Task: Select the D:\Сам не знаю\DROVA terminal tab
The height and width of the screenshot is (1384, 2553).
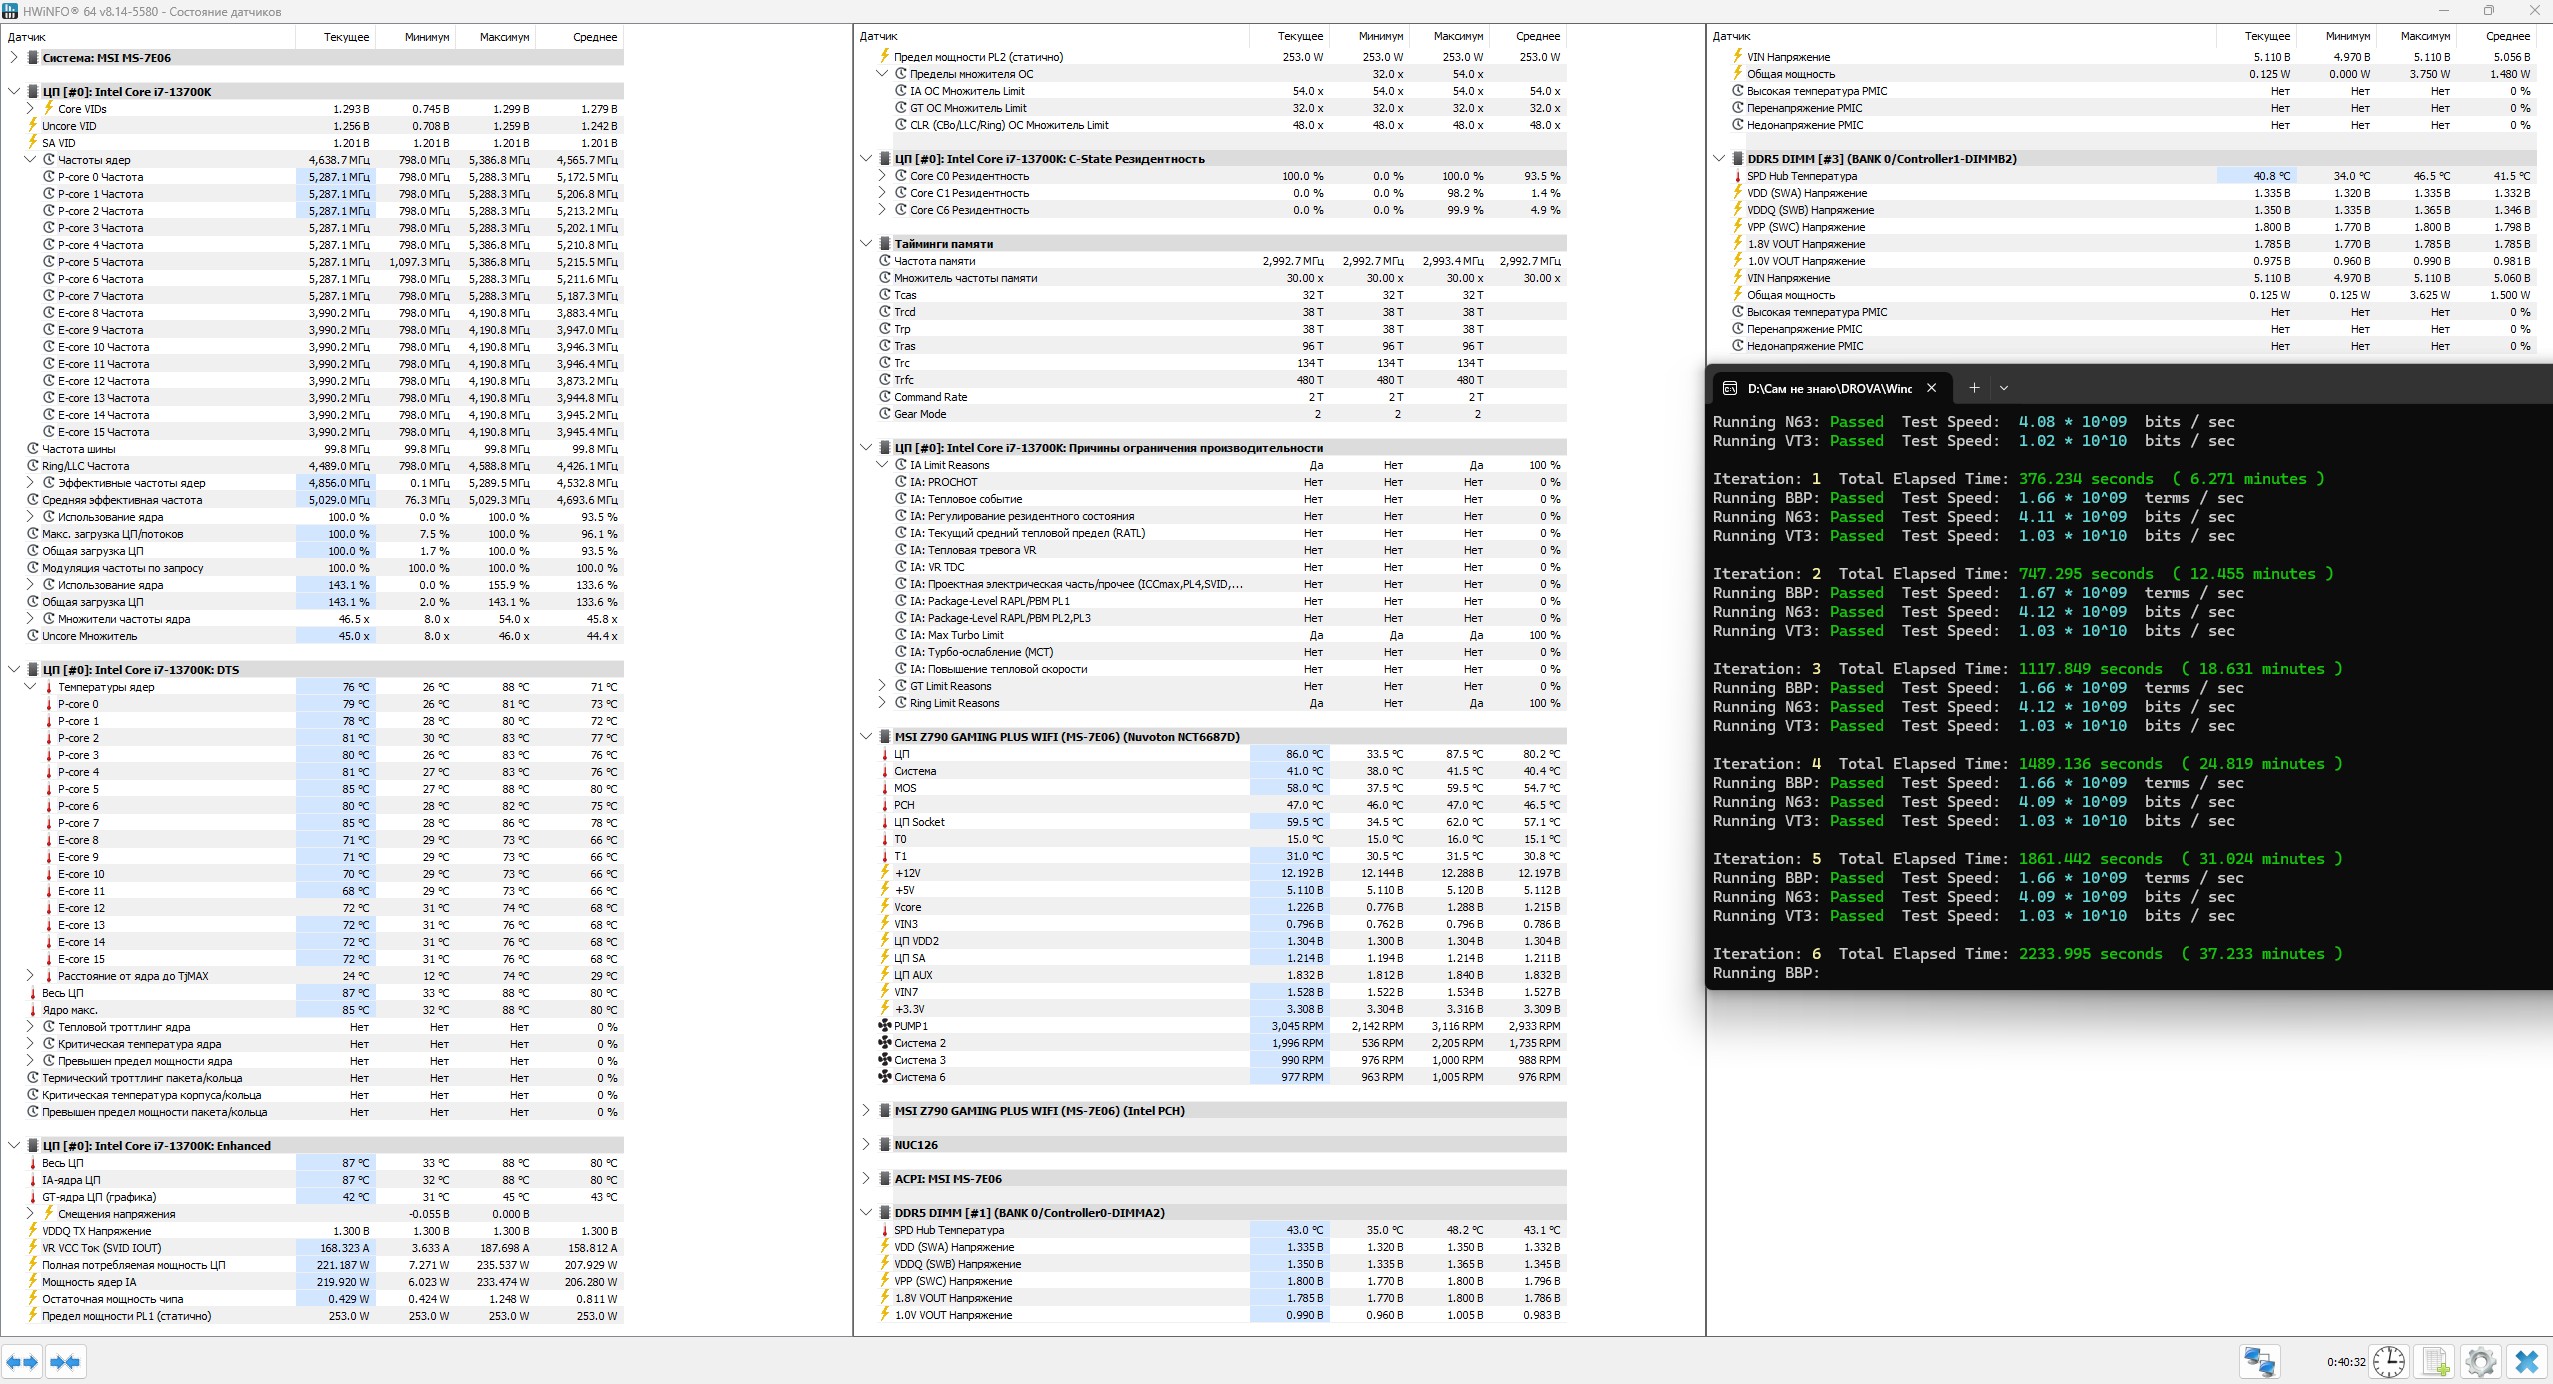Action: pos(1828,388)
